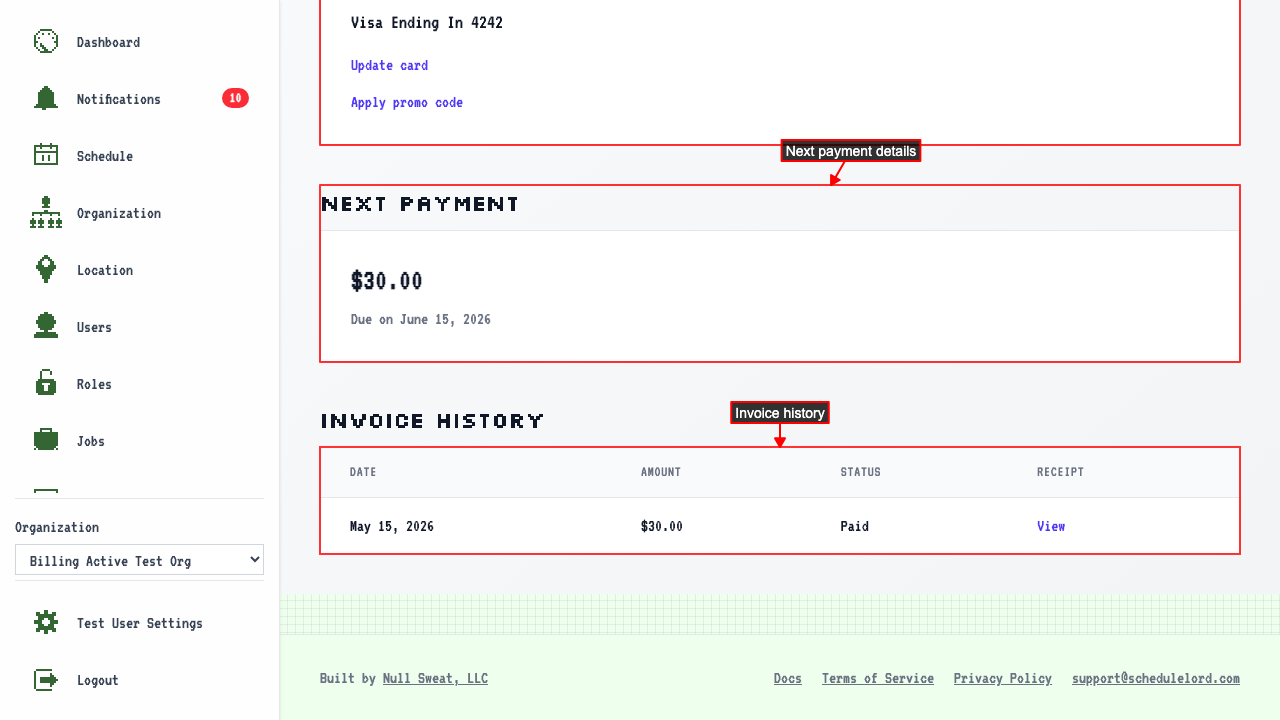
Task: Click the Users person icon
Action: pos(46,326)
